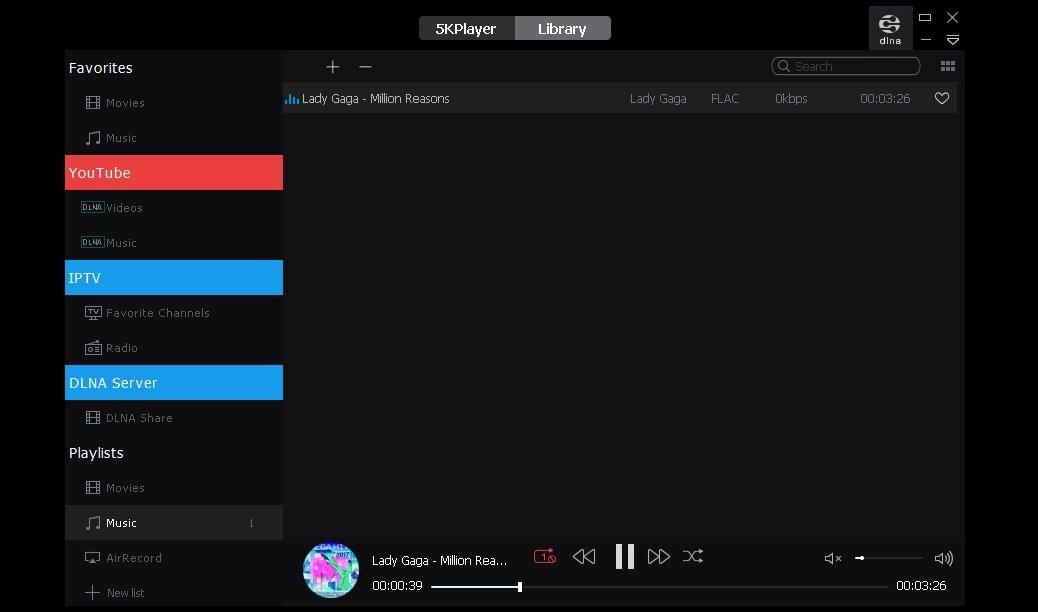Expand the DLNA Server section

coord(112,382)
